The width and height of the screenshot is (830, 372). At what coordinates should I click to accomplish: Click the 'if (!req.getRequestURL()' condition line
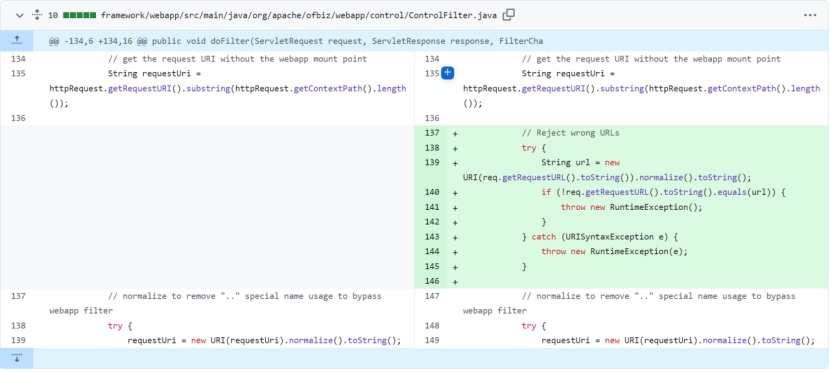663,192
